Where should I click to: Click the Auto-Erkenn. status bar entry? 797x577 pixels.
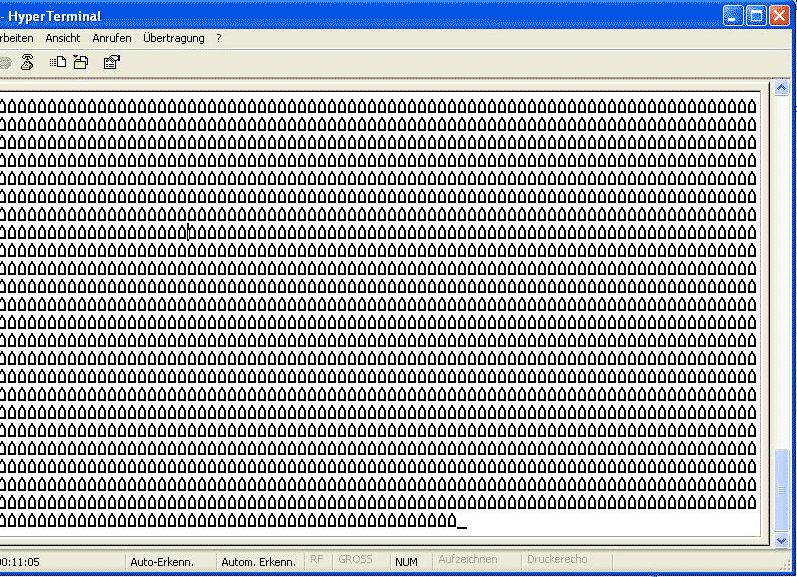pos(162,562)
